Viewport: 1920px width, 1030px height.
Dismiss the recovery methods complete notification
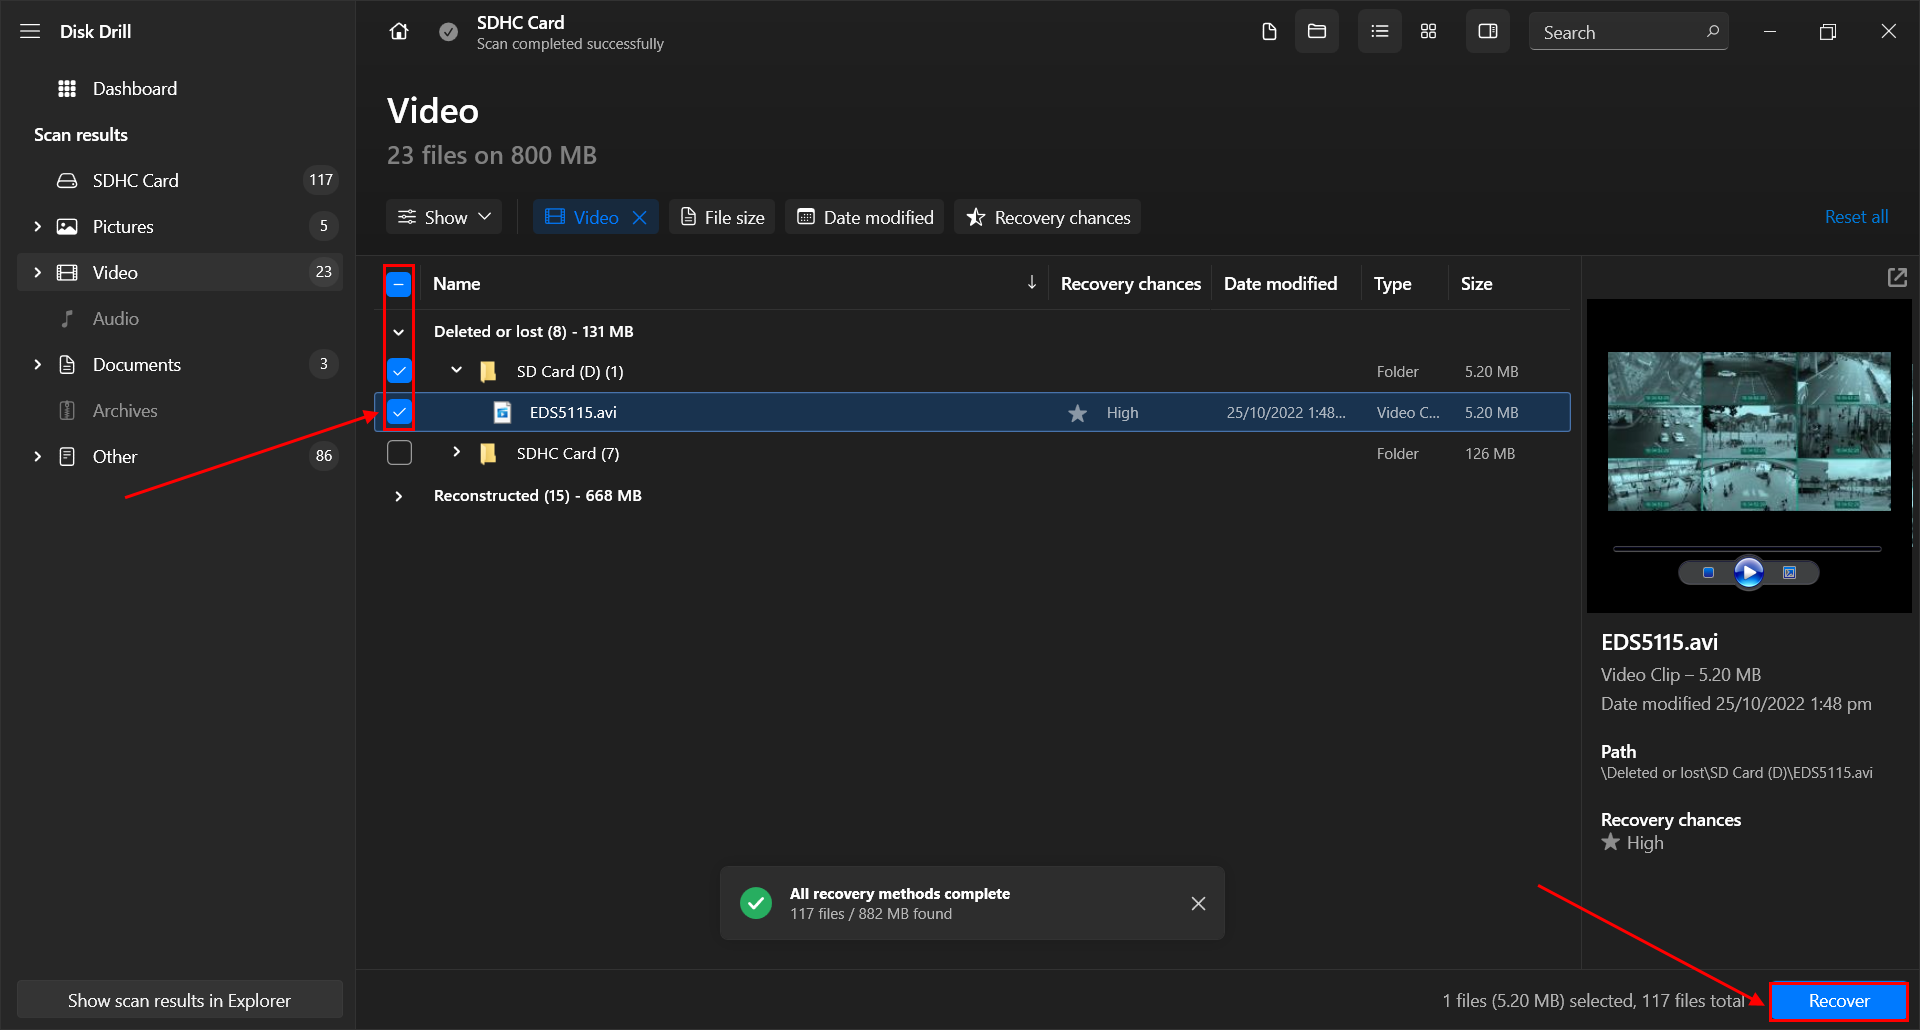coord(1198,904)
